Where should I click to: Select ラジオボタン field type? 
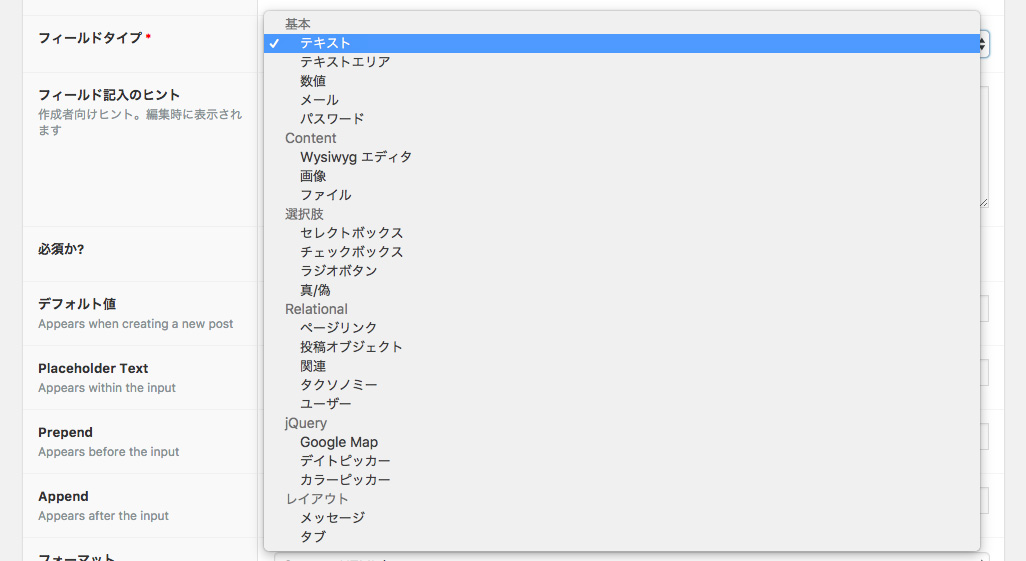[x=622, y=271]
